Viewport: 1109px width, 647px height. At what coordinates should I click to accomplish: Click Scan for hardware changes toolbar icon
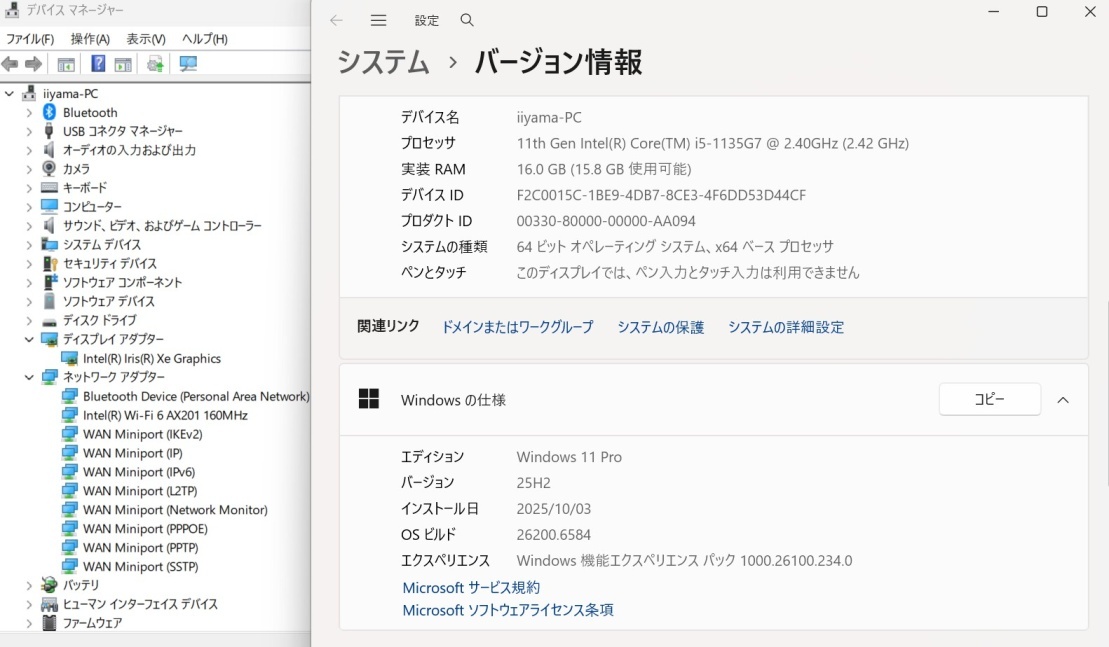188,64
